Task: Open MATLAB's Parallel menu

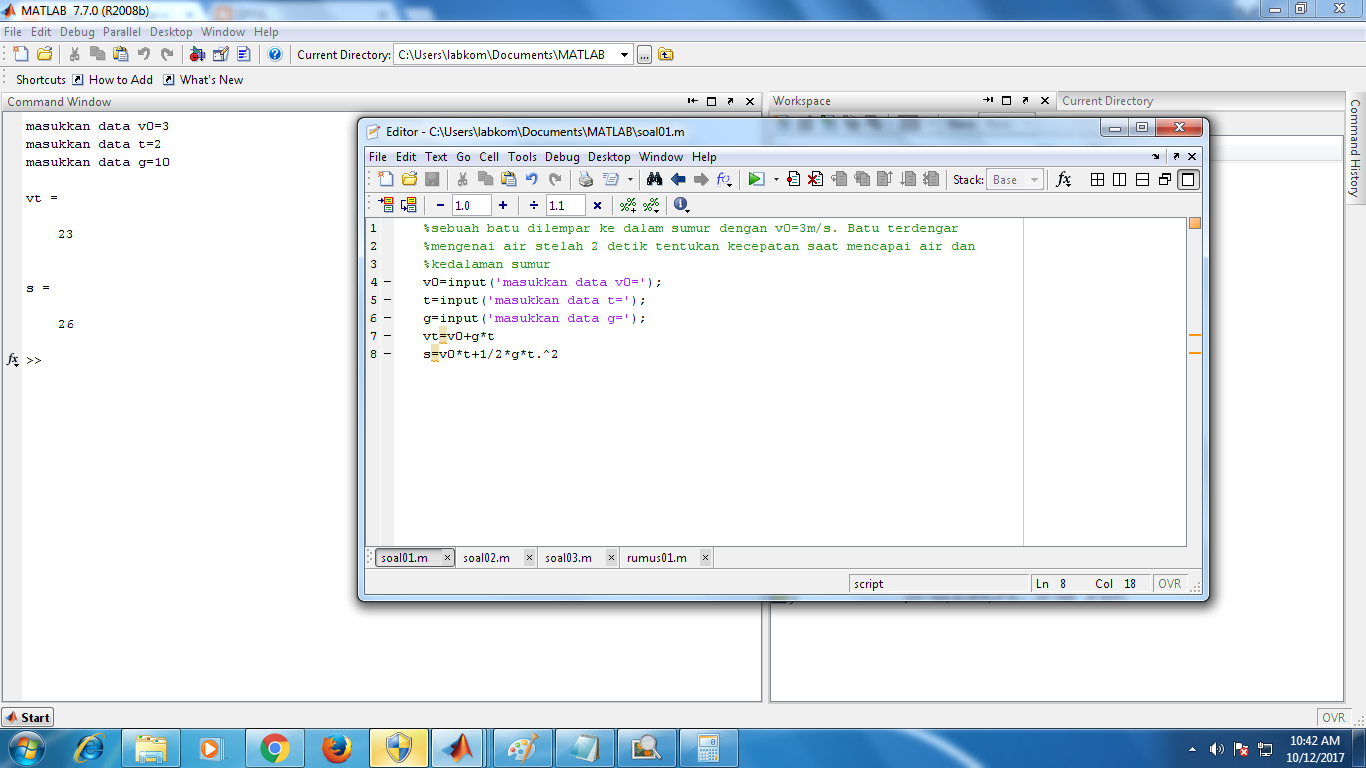Action: (122, 32)
